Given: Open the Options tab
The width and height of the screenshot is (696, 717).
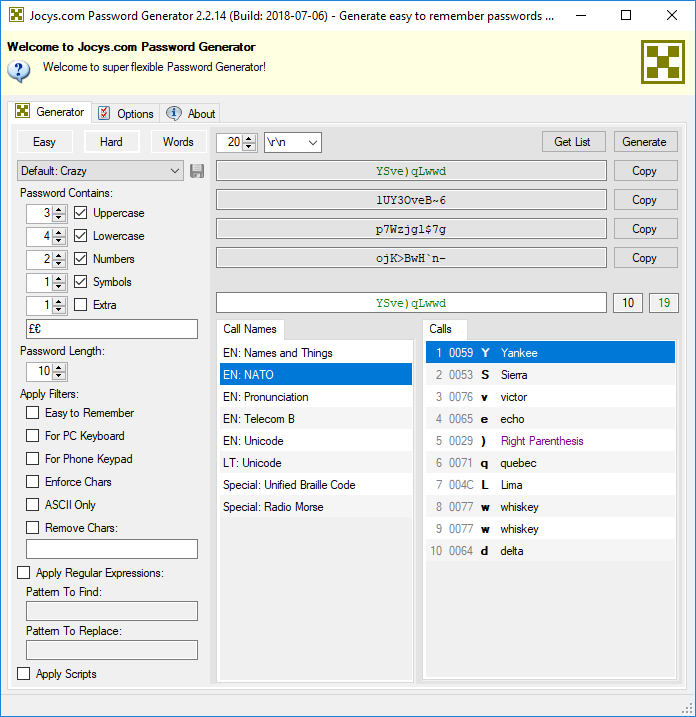Looking at the screenshot, I should click(126, 113).
